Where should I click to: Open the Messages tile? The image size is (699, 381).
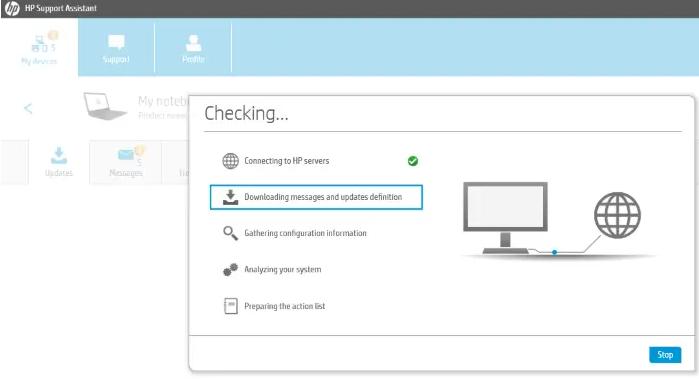(126, 162)
